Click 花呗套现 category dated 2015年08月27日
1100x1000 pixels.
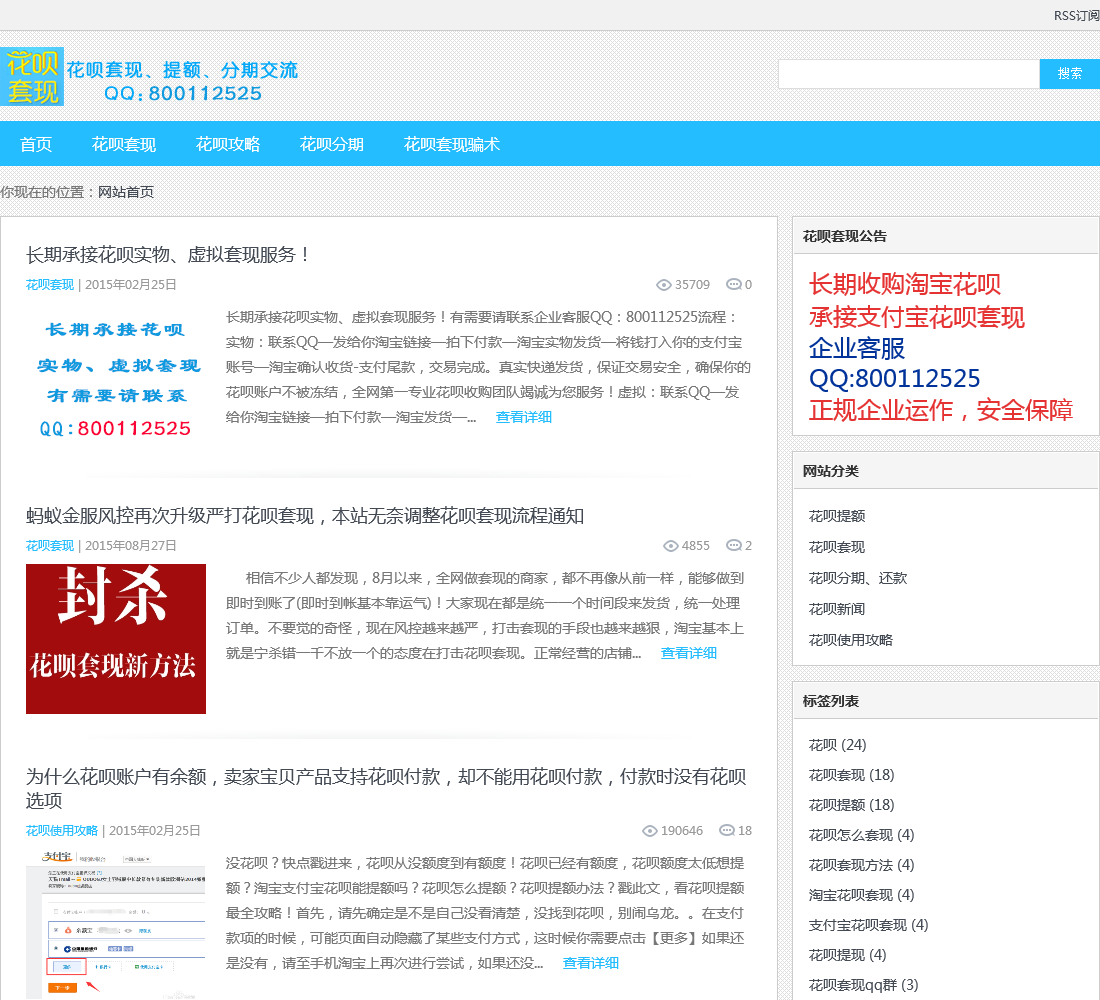[49, 545]
